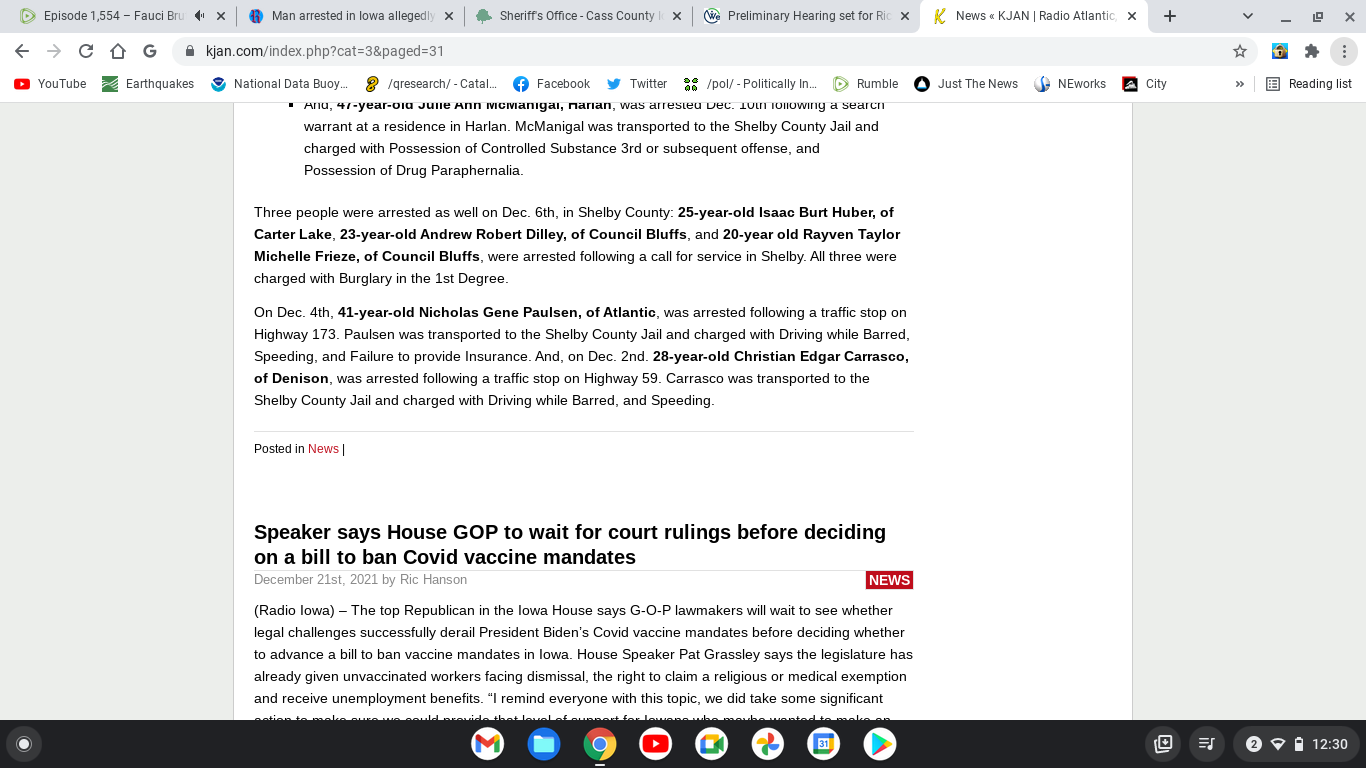The height and width of the screenshot is (768, 1366).
Task: Open the NEworks bookmark
Action: (1071, 84)
